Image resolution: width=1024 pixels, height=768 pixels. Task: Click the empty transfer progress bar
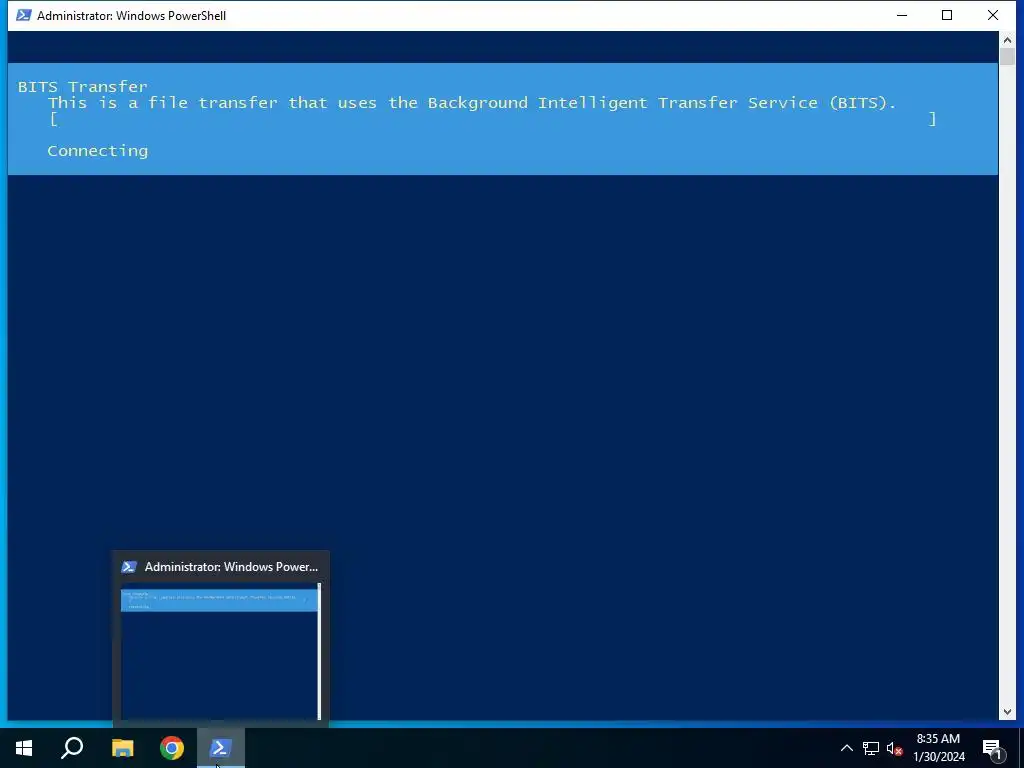pos(493,119)
